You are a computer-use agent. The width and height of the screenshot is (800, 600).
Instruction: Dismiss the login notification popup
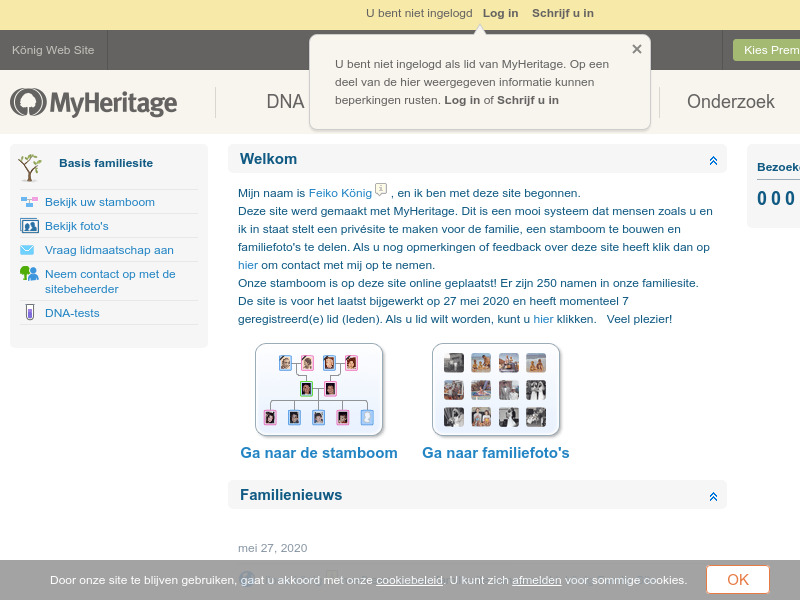636,48
